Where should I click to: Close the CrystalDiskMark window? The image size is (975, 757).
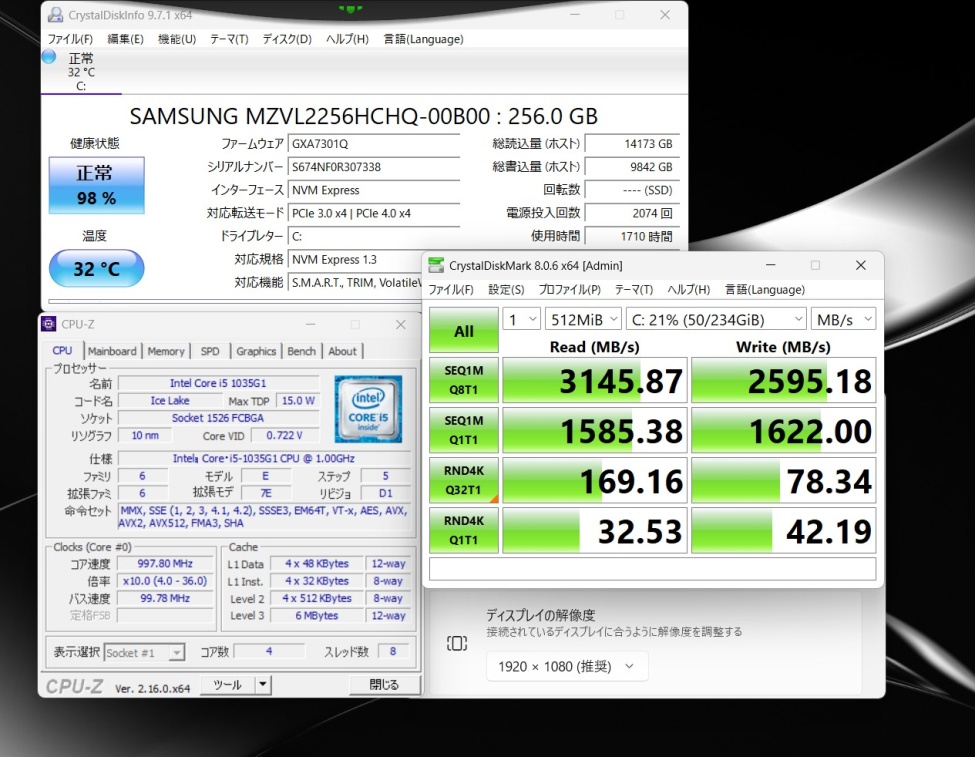point(861,266)
